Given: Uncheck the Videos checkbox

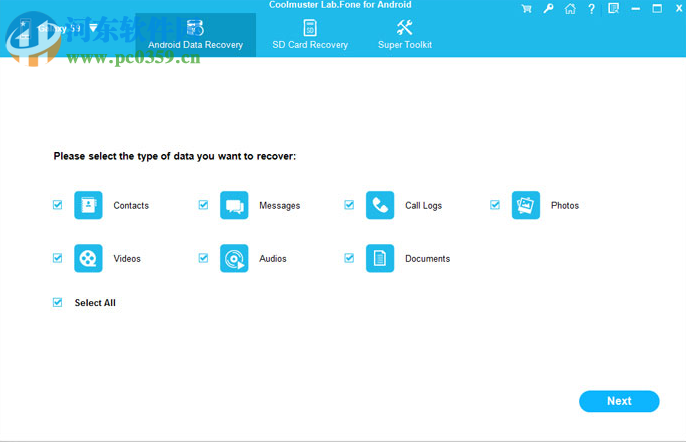Looking at the screenshot, I should (x=57, y=258).
